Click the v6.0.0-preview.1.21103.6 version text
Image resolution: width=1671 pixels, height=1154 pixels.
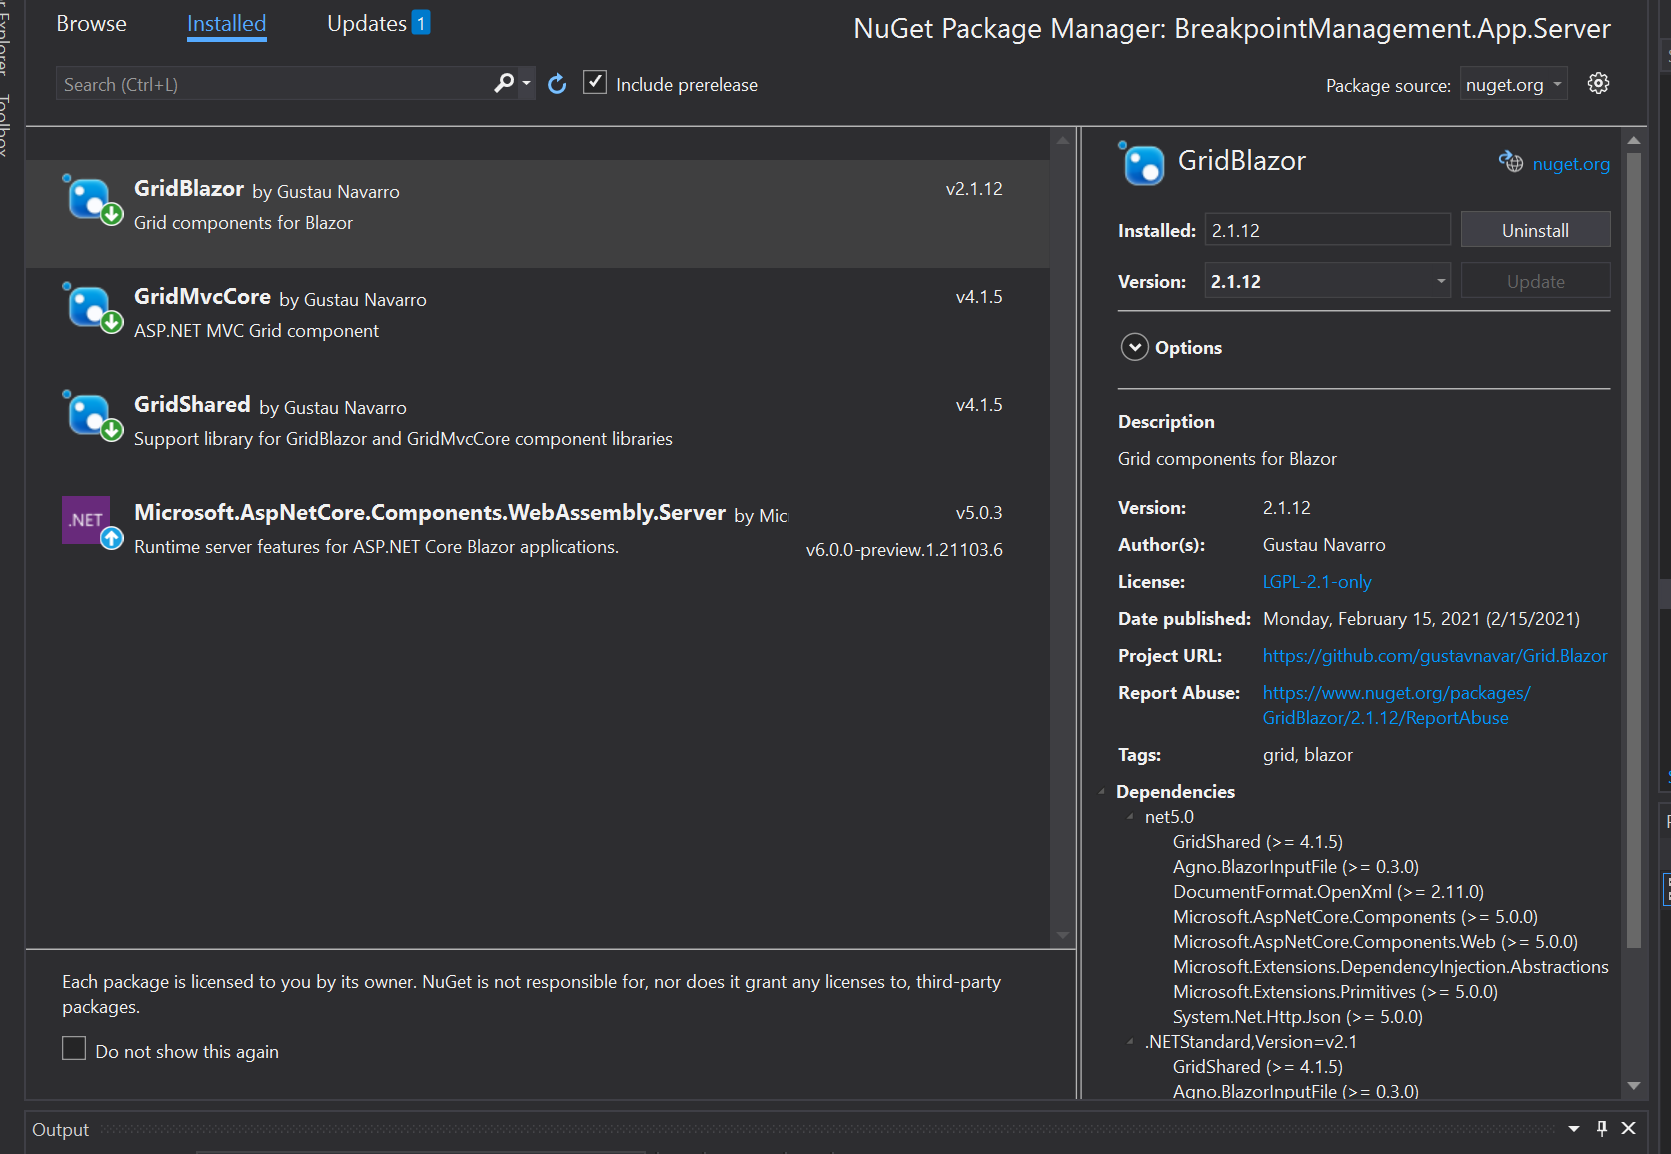click(x=904, y=549)
